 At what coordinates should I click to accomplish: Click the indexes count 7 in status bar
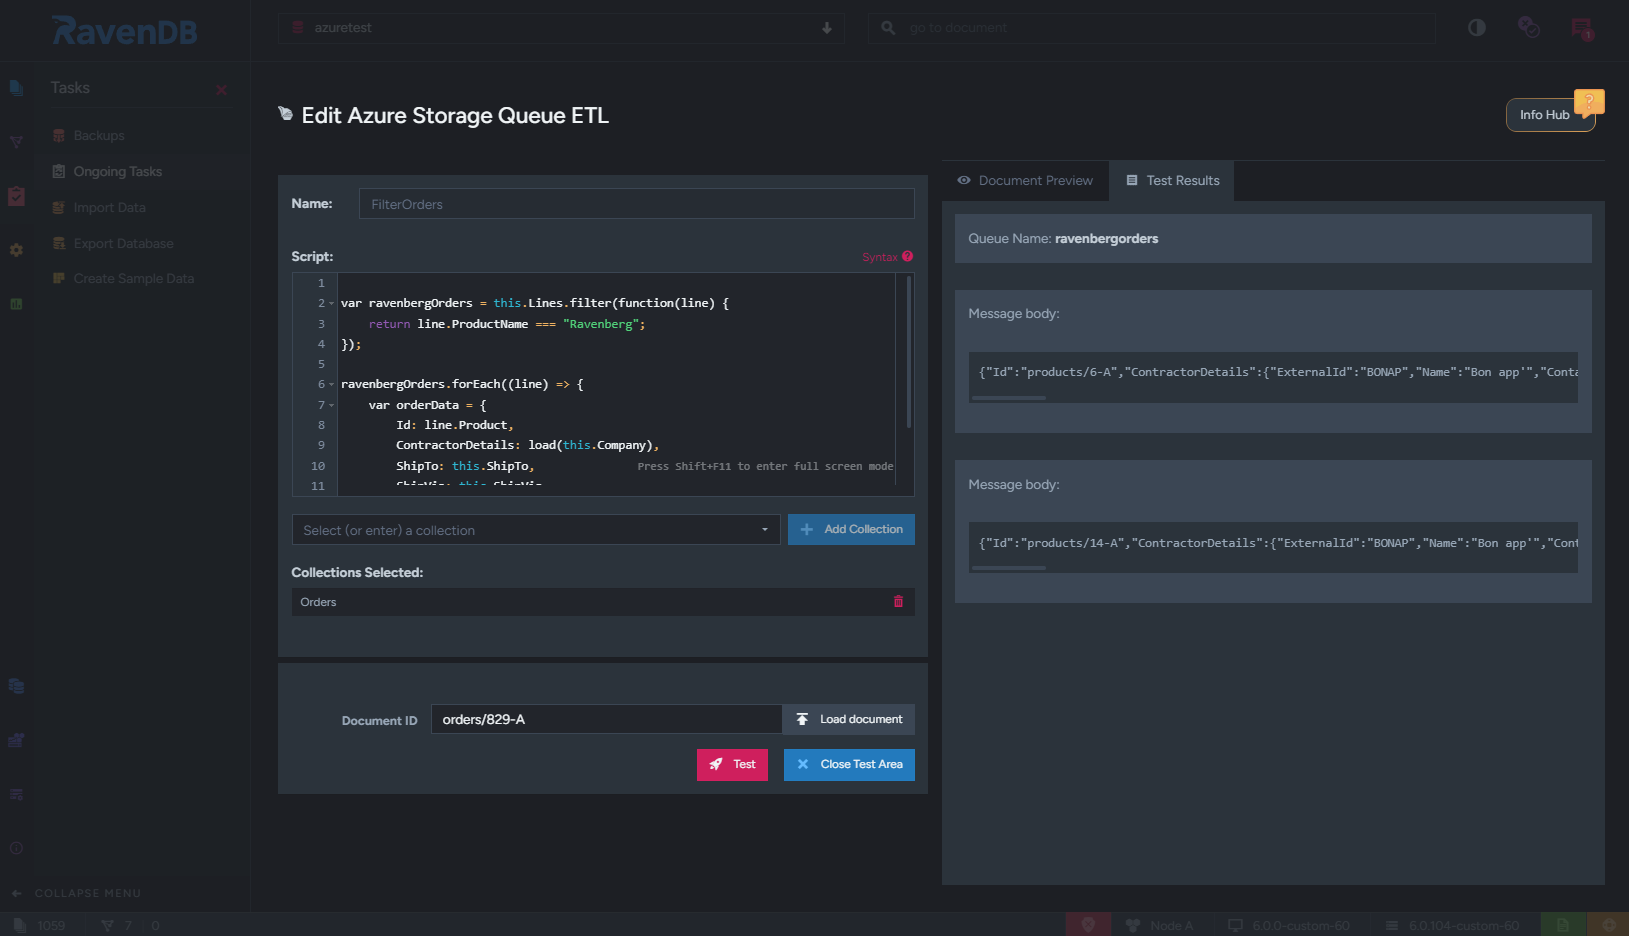click(x=117, y=926)
